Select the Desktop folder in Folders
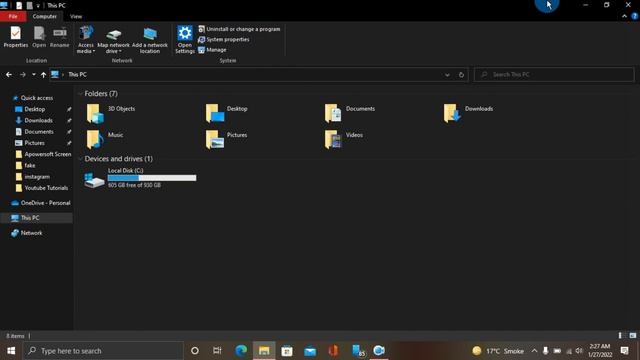This screenshot has height=360, width=640. tap(227, 113)
